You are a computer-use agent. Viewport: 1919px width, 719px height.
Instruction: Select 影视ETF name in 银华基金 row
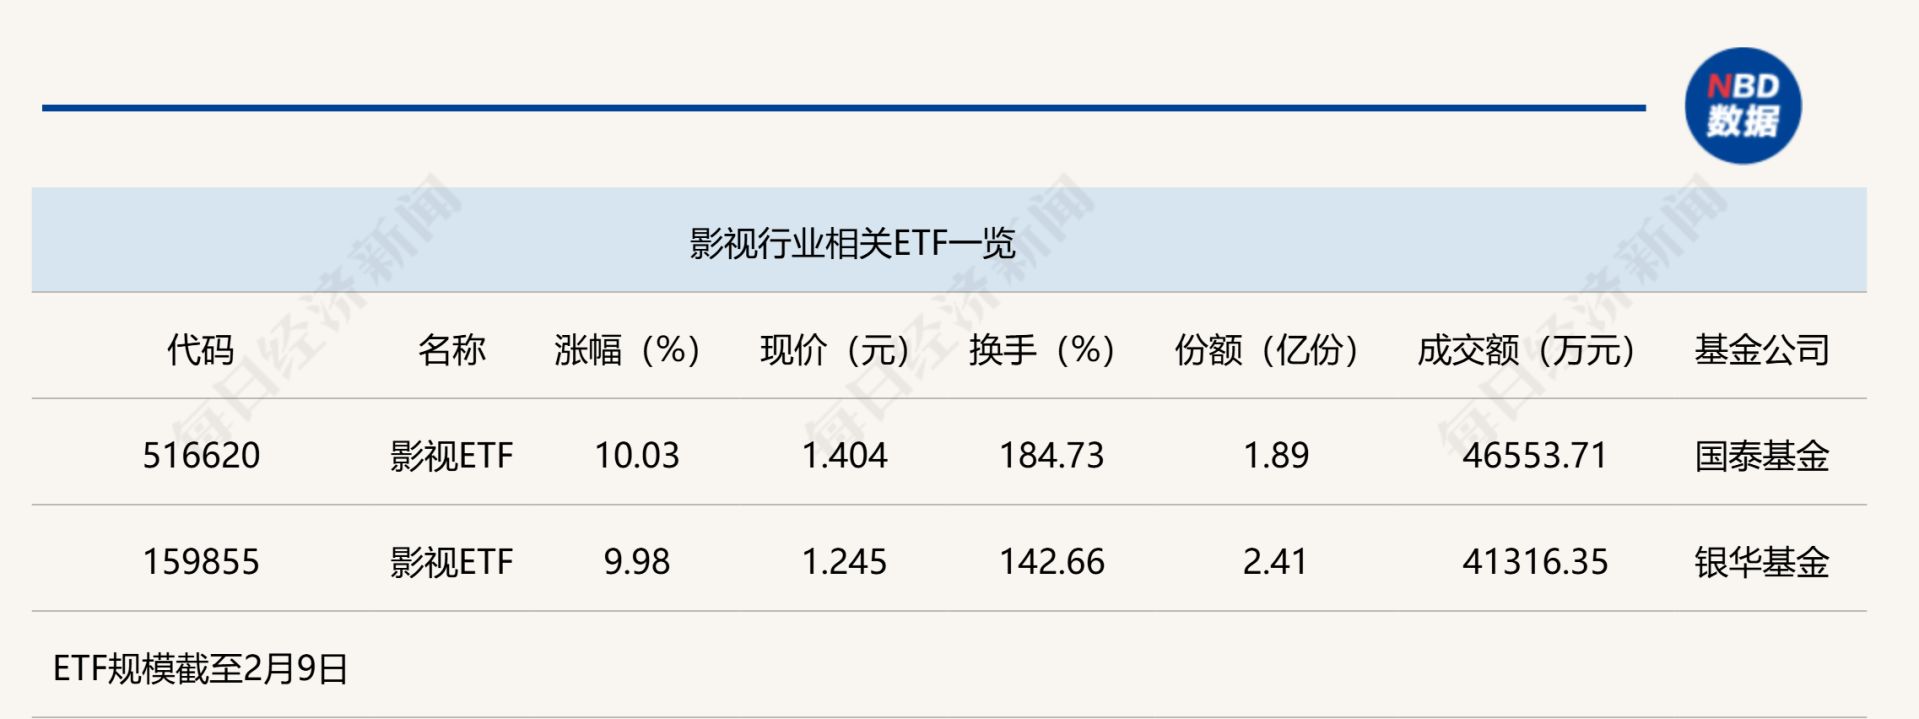coord(451,562)
